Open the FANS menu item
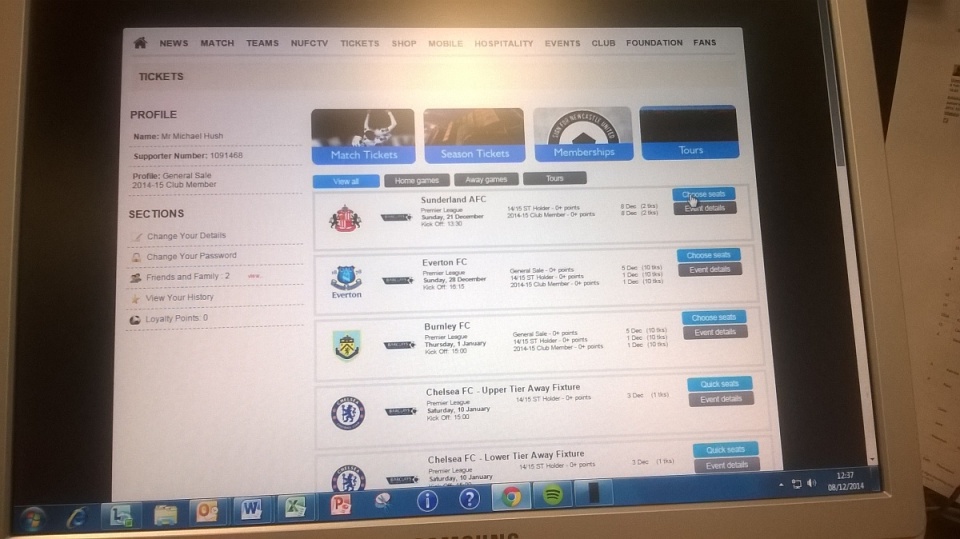 (x=704, y=42)
